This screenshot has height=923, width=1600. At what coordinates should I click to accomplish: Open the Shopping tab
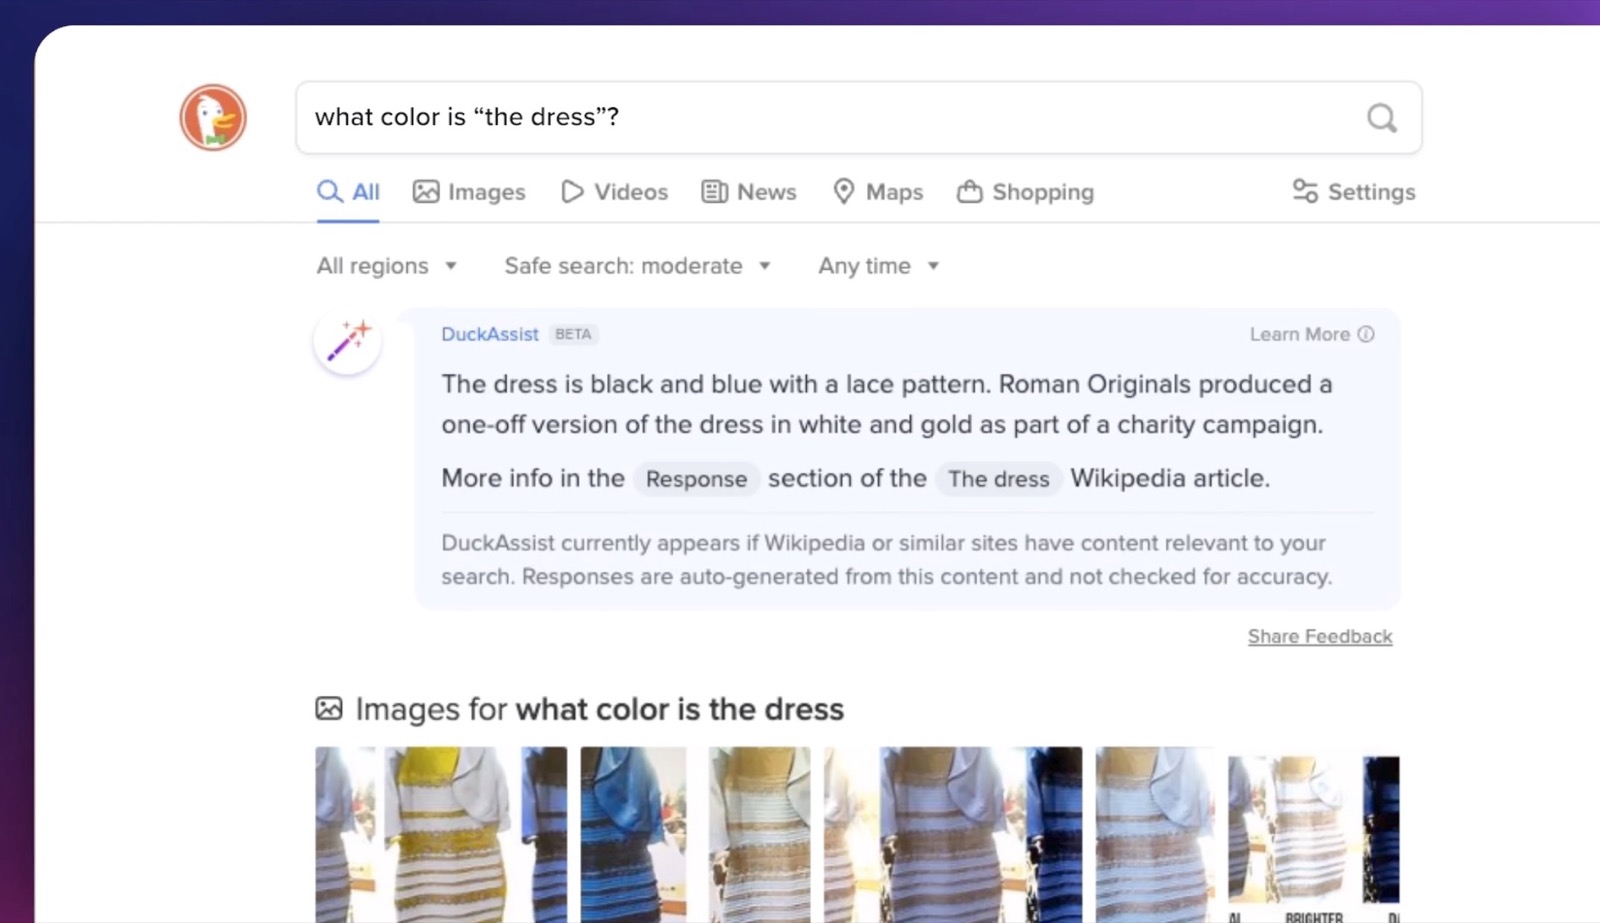[x=1025, y=192]
